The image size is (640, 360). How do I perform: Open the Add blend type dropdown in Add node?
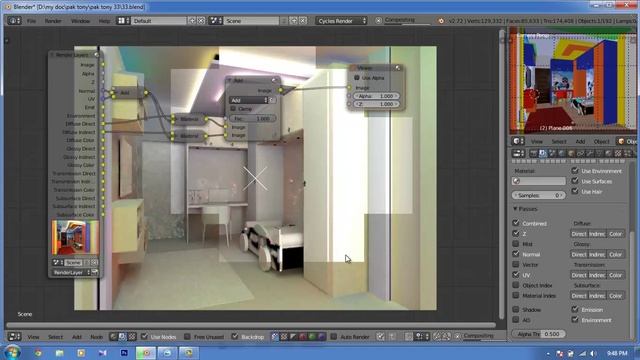[249, 100]
